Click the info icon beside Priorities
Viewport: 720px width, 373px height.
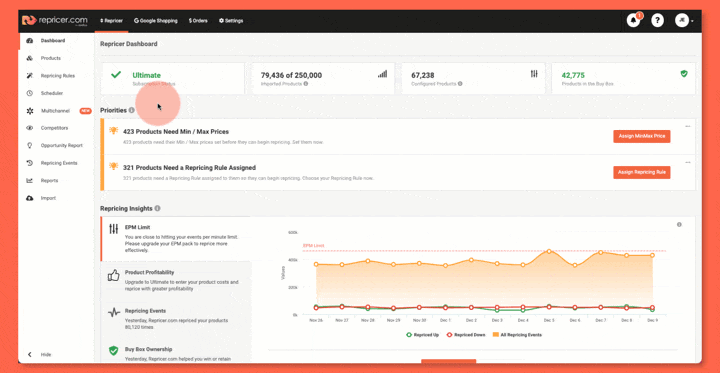pyautogui.click(x=132, y=110)
